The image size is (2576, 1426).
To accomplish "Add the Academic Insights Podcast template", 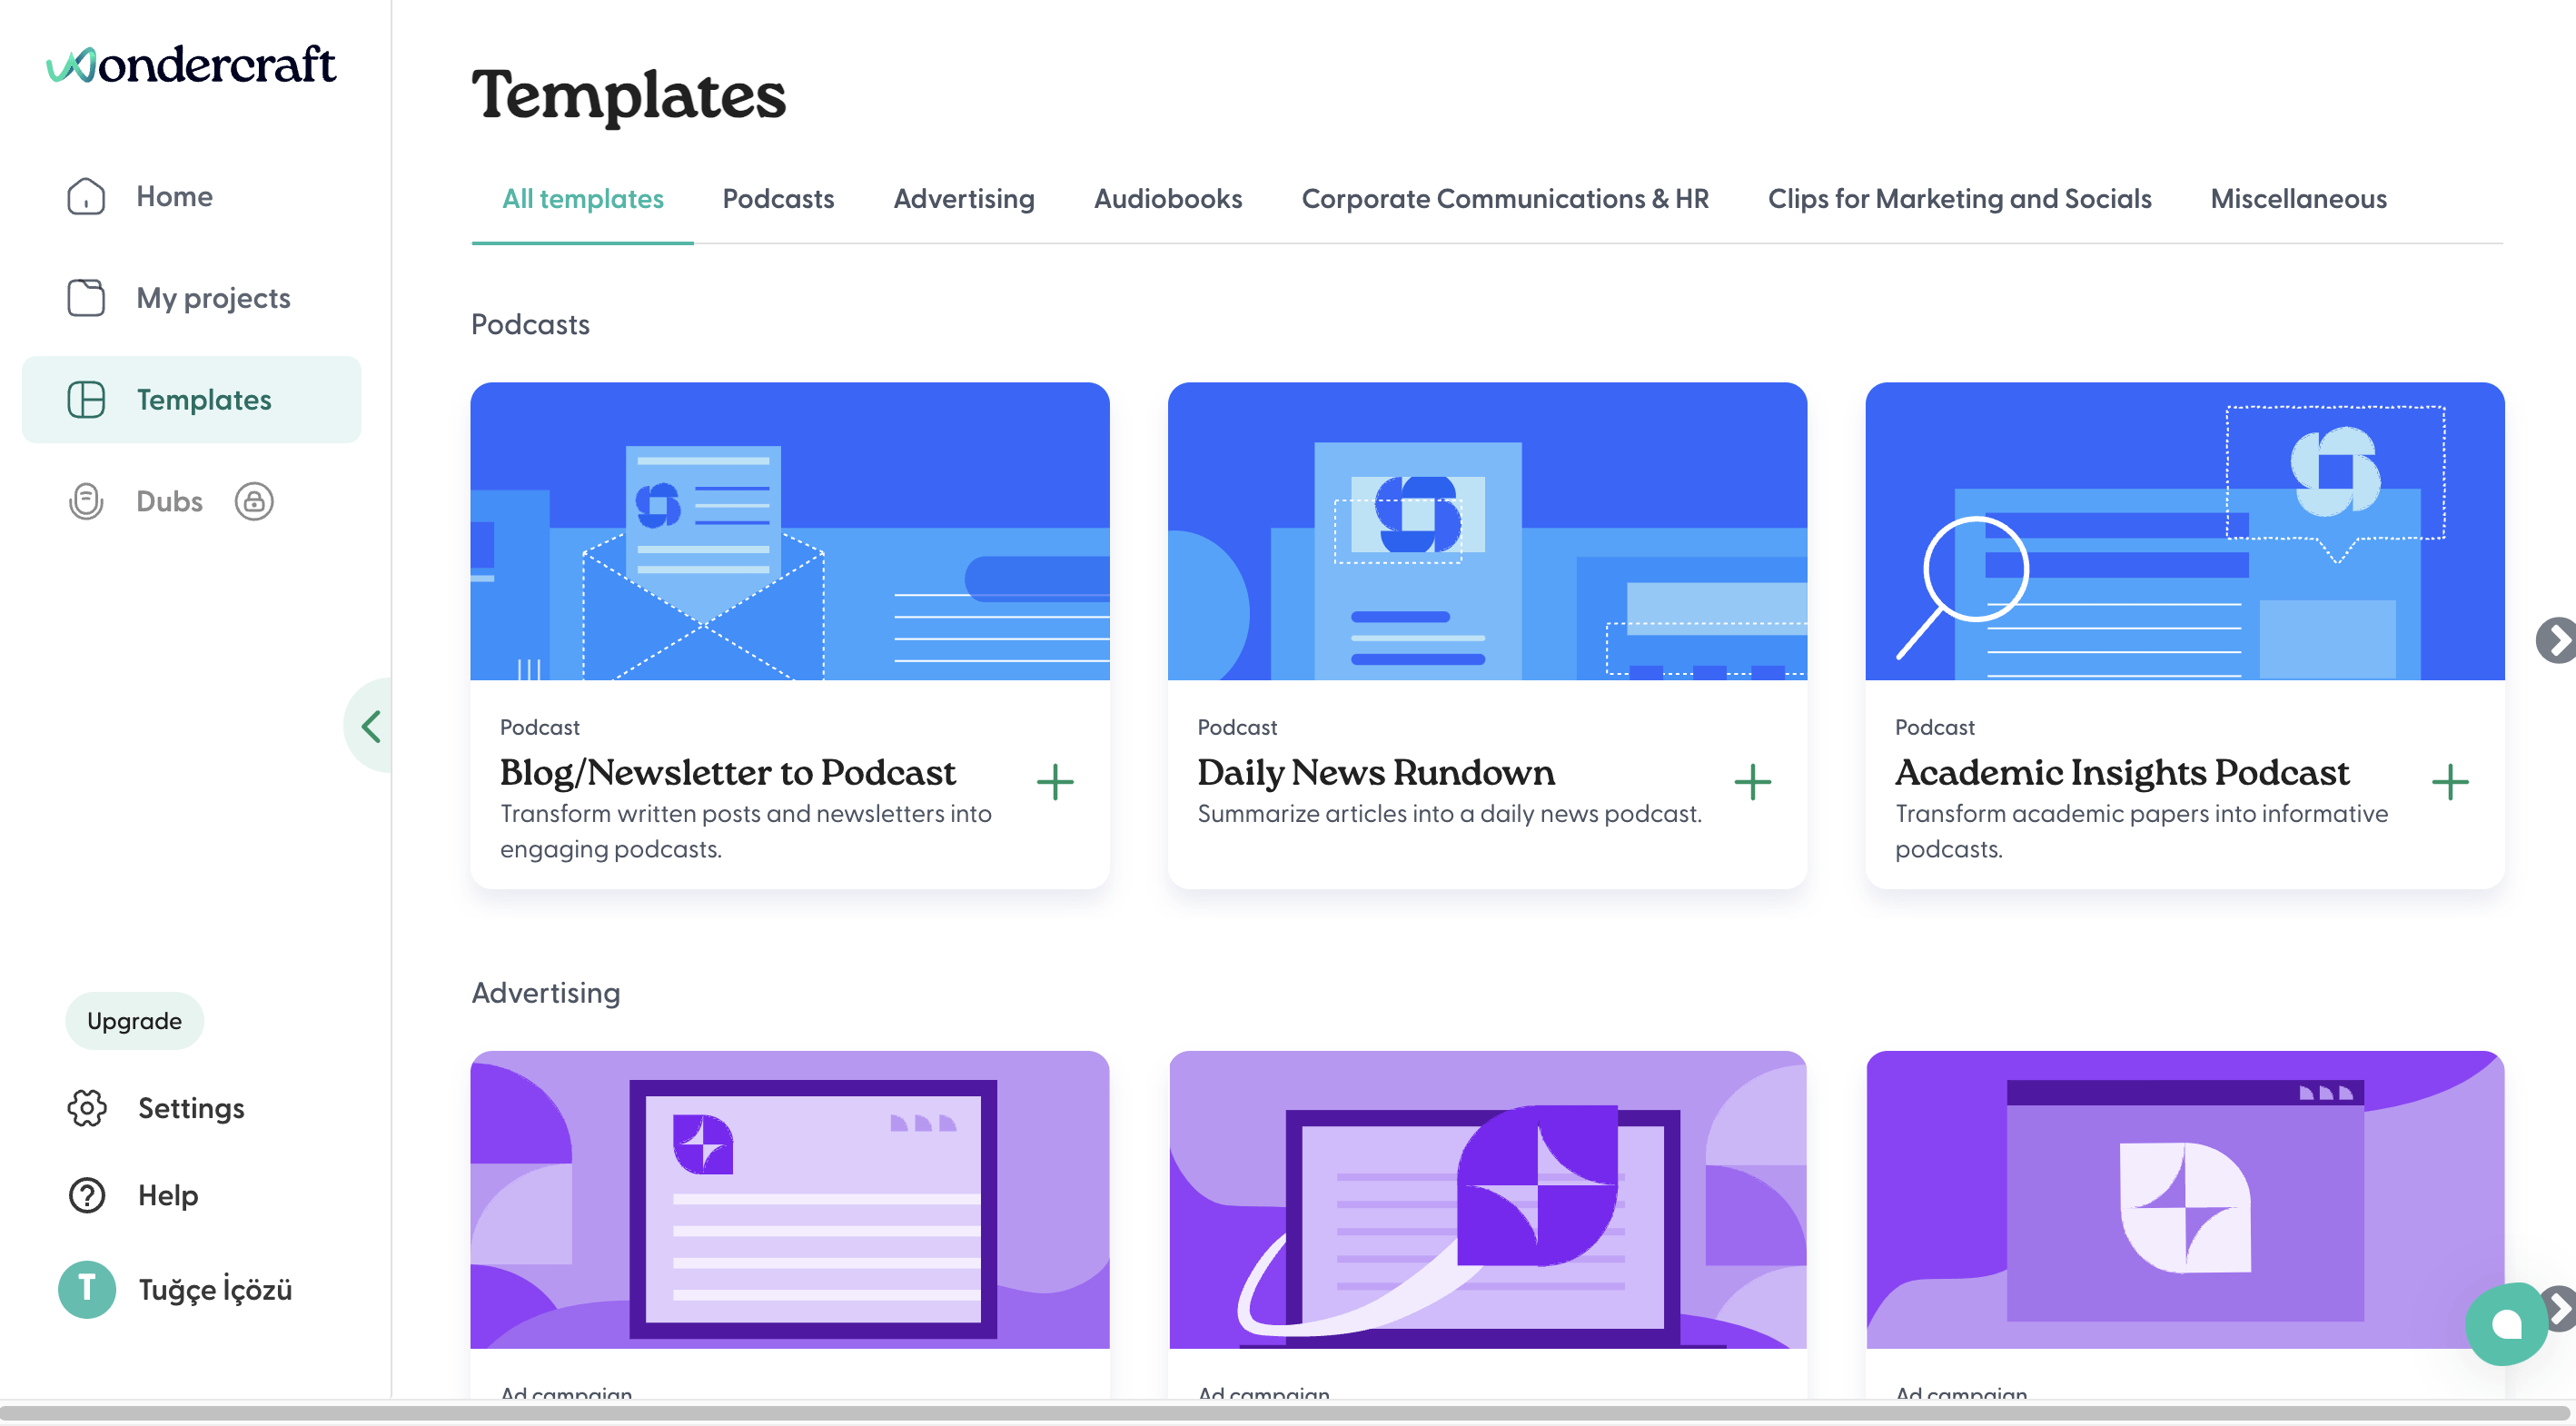I will (x=2450, y=782).
